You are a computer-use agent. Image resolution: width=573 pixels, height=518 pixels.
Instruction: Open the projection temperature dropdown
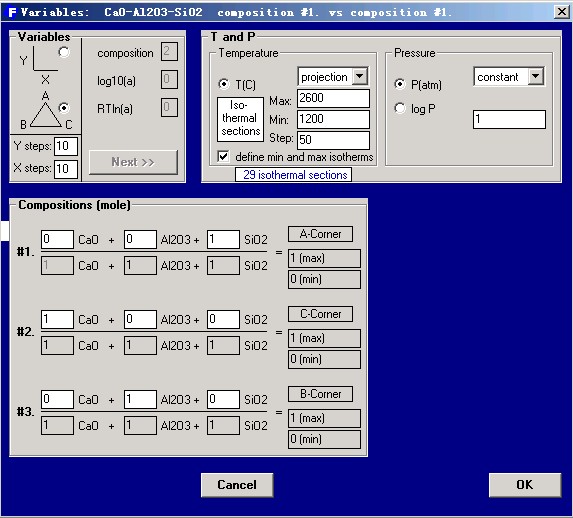[x=360, y=76]
